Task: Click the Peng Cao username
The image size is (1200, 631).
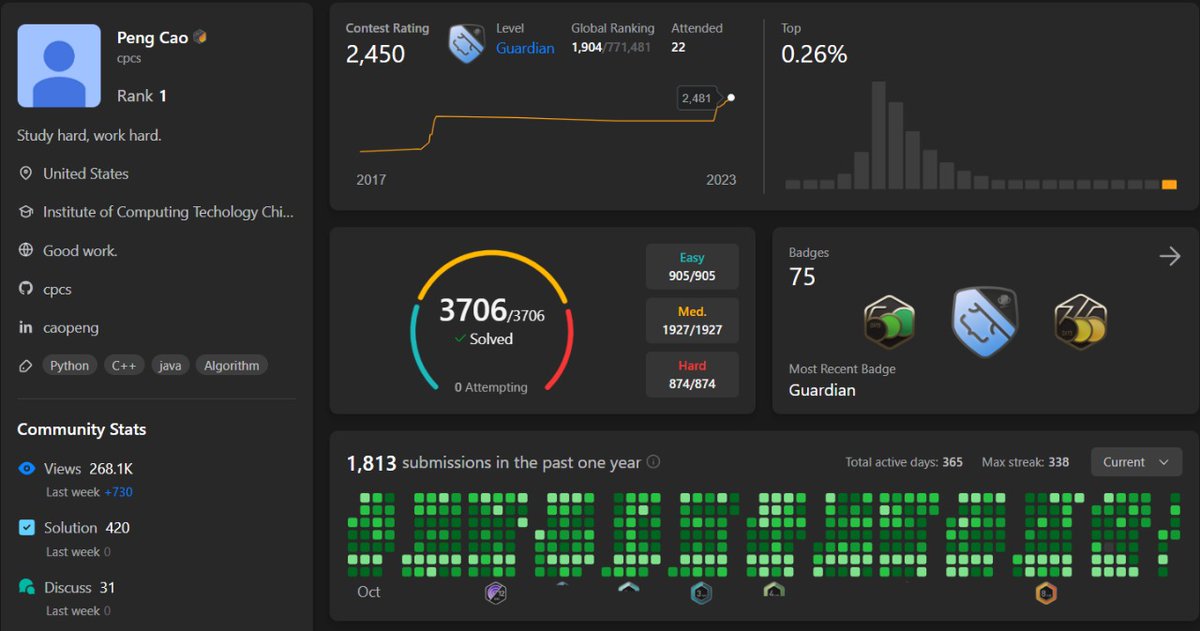Action: (x=153, y=38)
